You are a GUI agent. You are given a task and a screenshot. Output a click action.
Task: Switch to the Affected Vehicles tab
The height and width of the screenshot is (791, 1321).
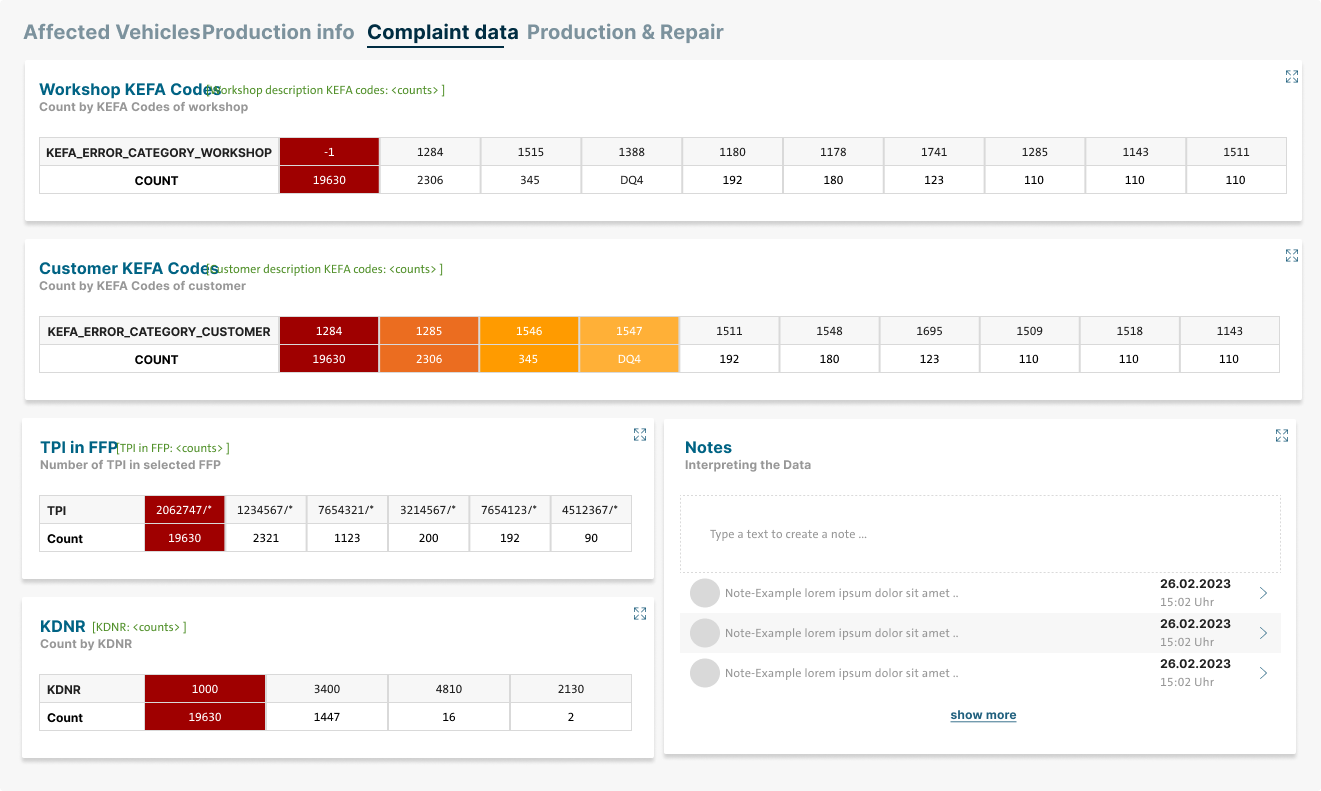tap(112, 32)
